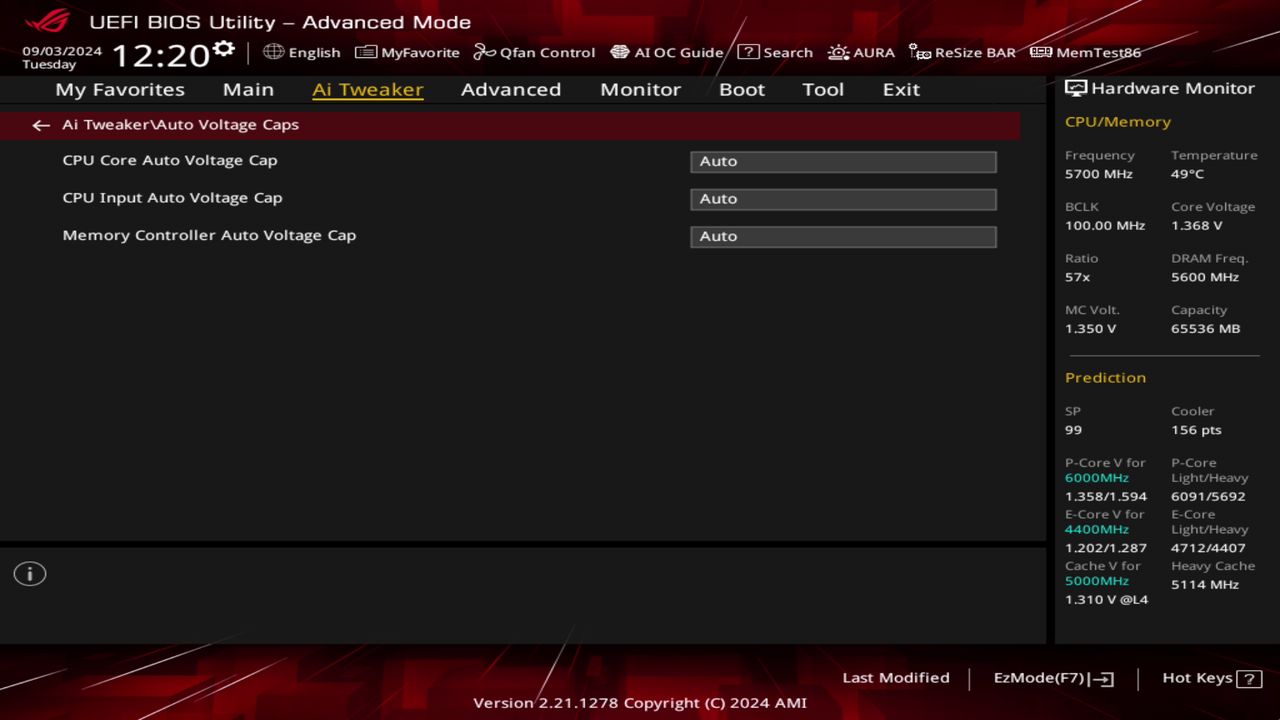Toggle AURA lighting icon

[838, 52]
